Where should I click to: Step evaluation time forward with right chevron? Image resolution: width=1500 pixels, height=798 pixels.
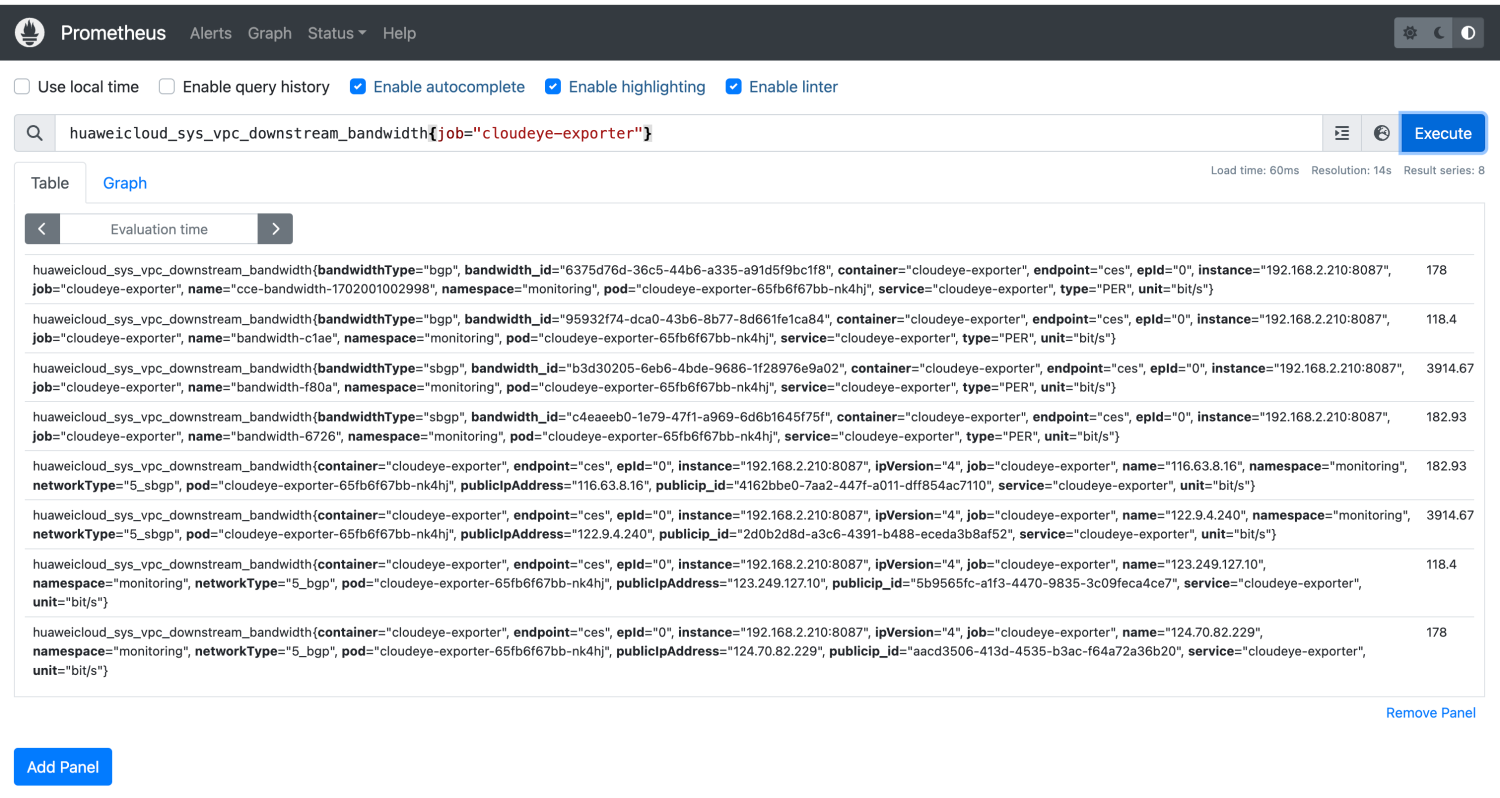[275, 229]
